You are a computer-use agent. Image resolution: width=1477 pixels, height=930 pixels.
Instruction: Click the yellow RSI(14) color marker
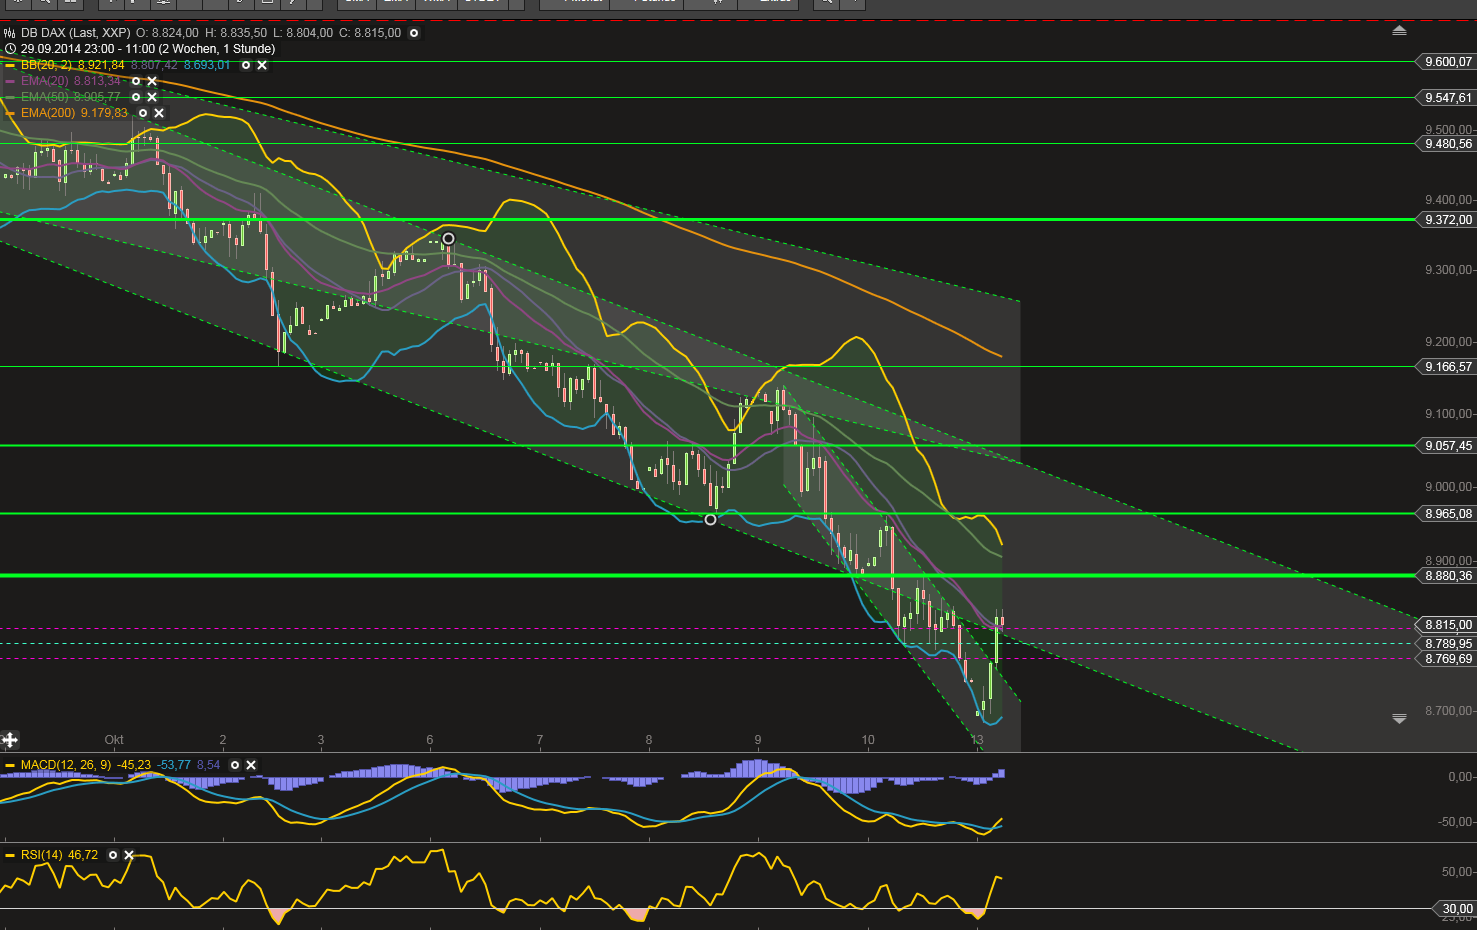pos(10,855)
